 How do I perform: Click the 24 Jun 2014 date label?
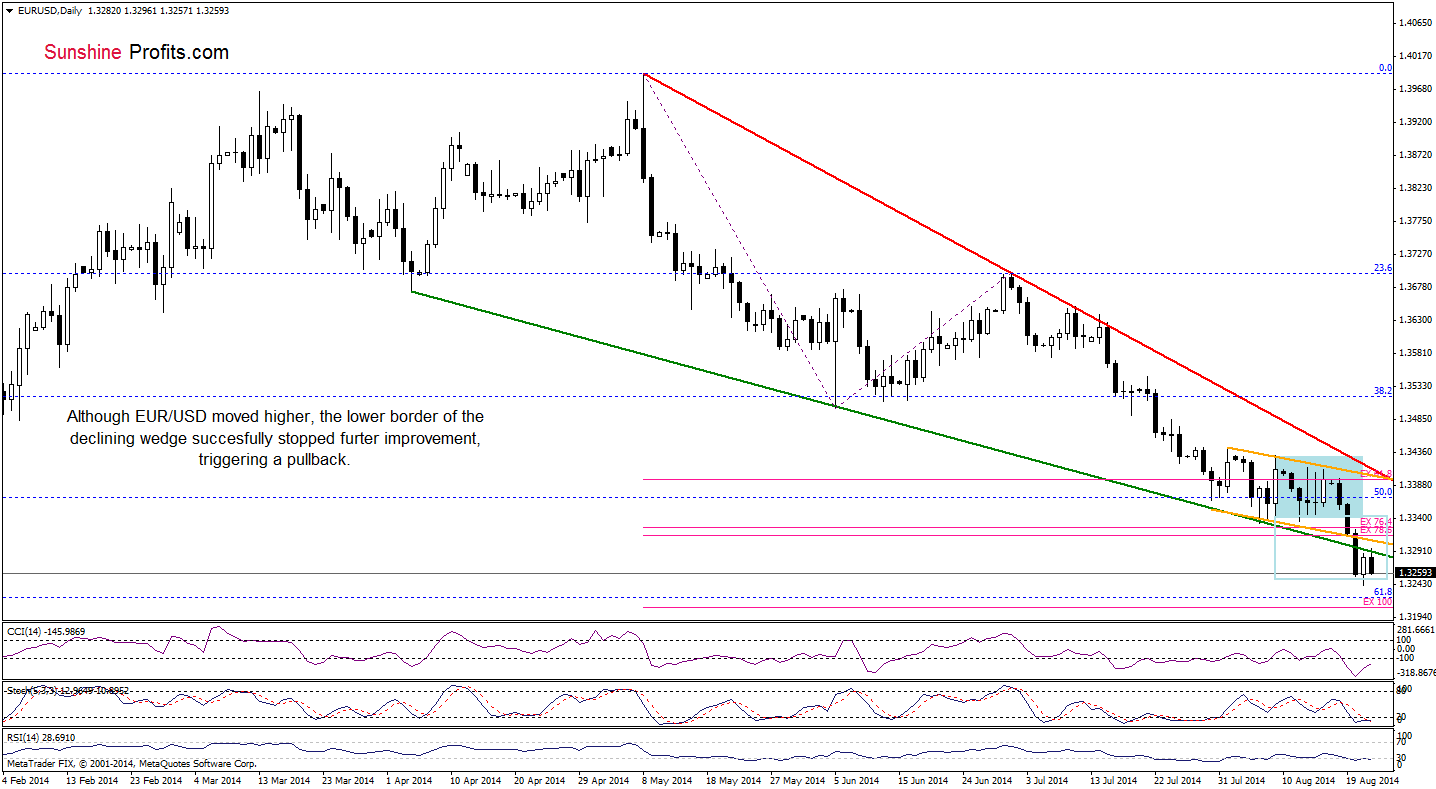tap(988, 779)
